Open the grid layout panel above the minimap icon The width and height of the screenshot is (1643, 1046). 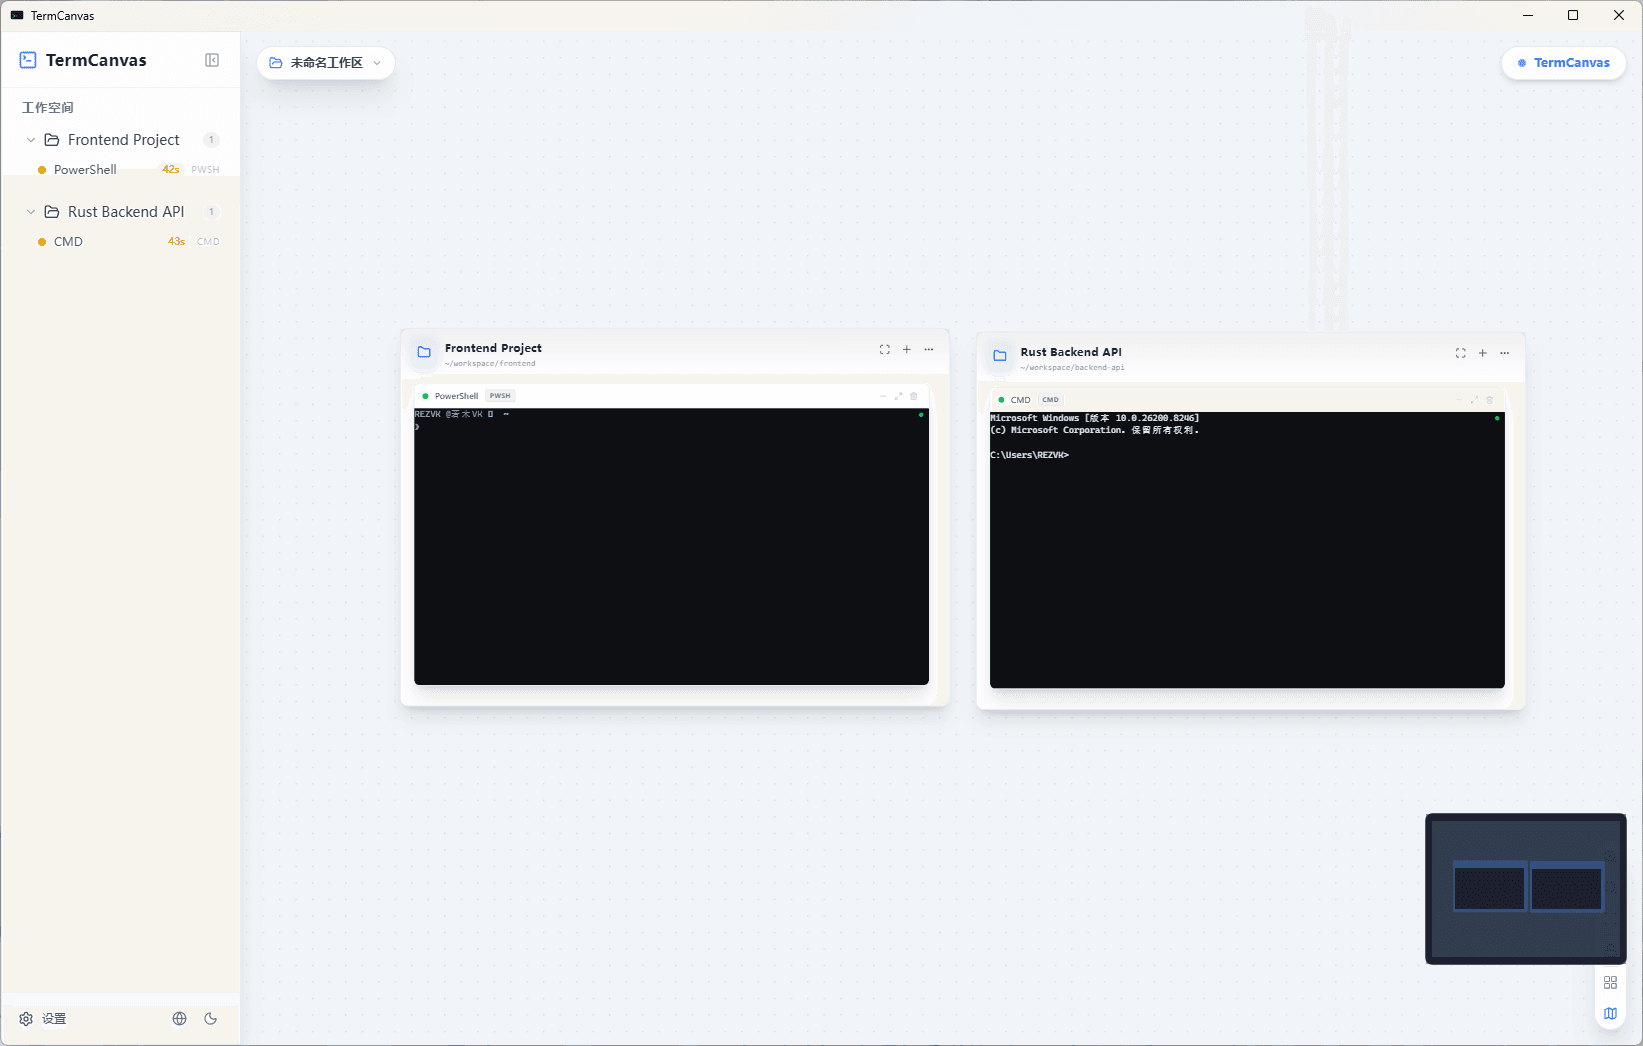[x=1610, y=982]
